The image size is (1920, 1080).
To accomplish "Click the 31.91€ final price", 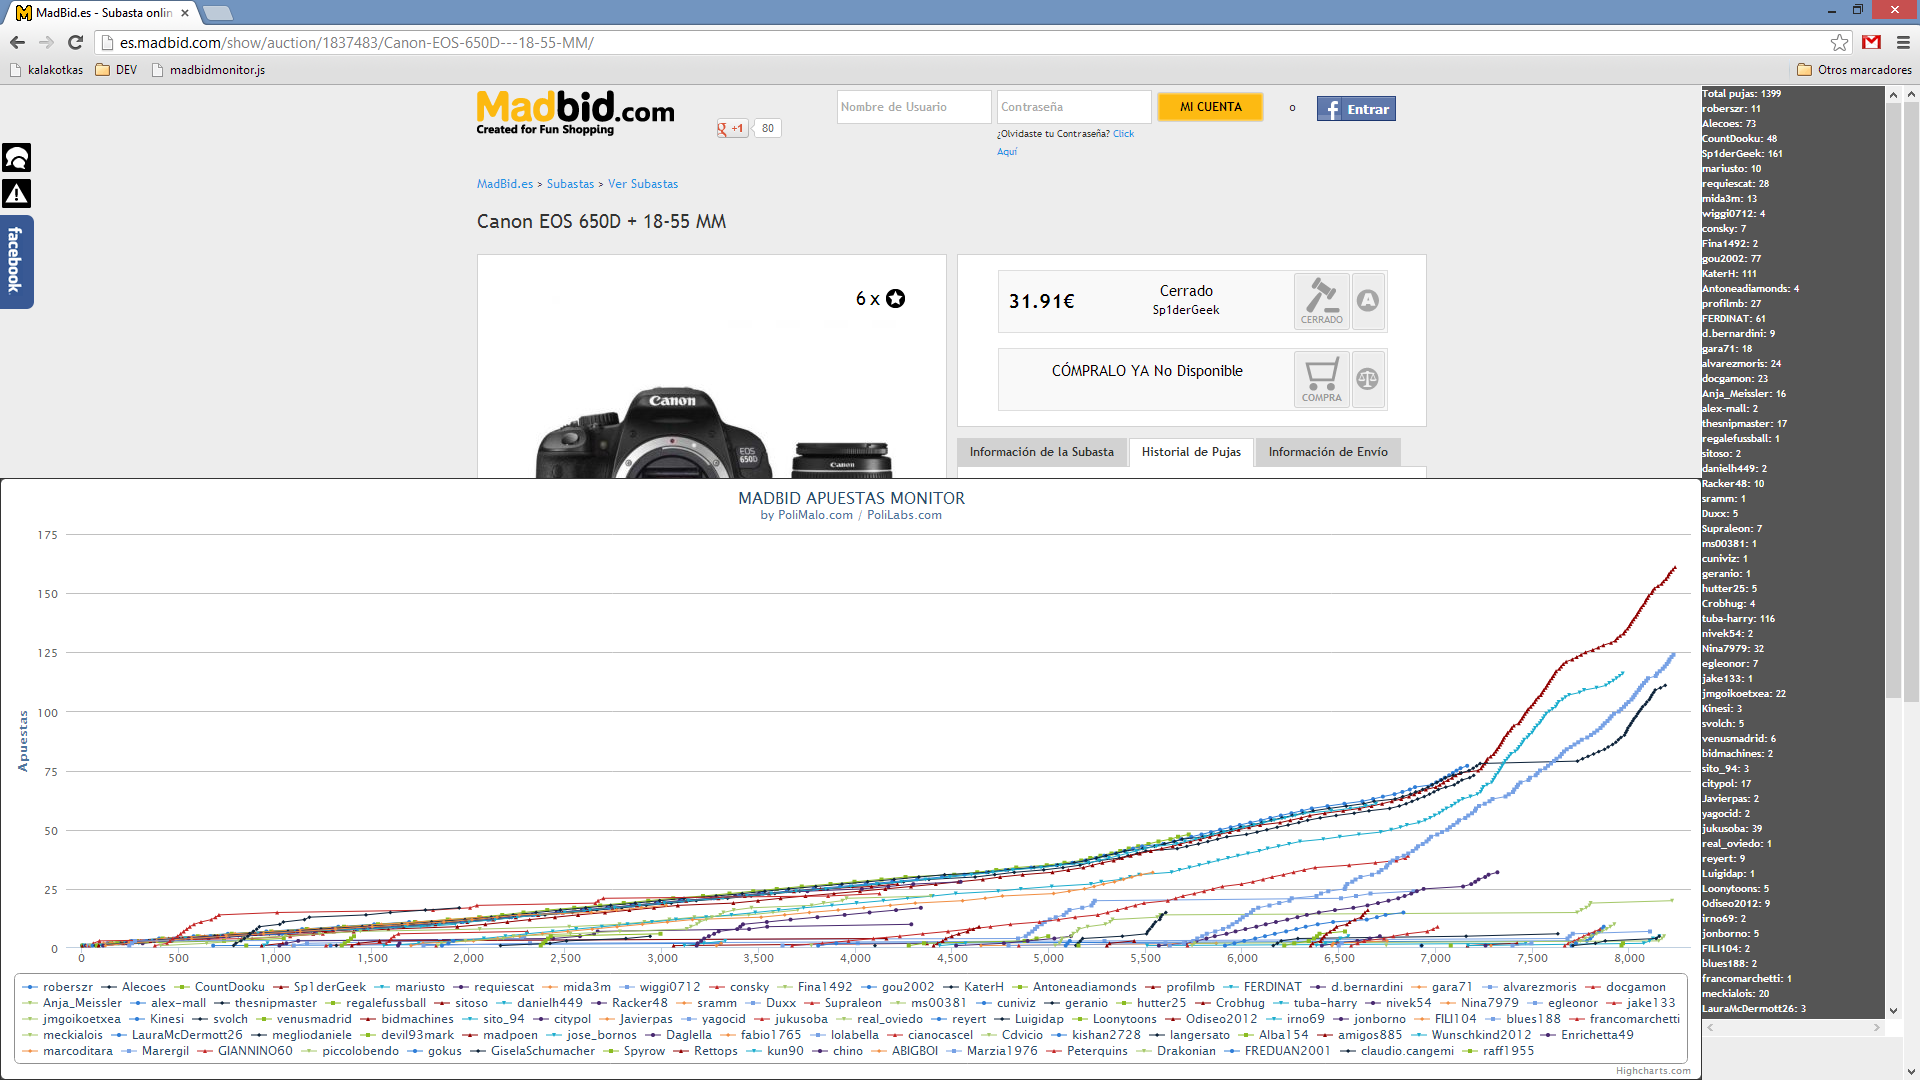I will tap(1041, 301).
